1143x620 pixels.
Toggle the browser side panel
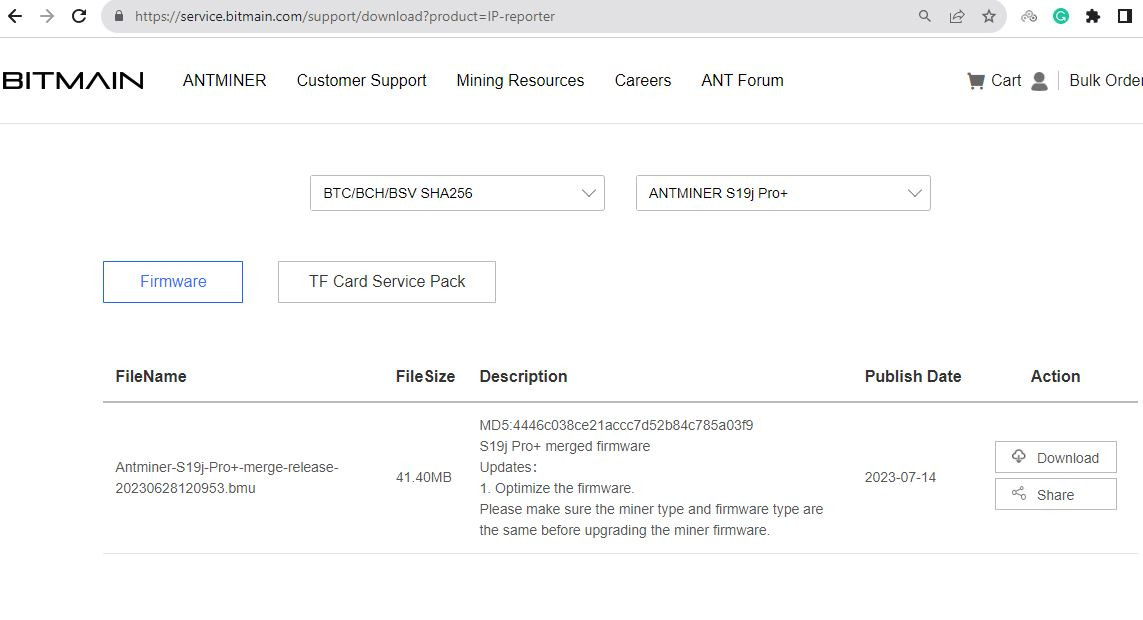[1125, 16]
